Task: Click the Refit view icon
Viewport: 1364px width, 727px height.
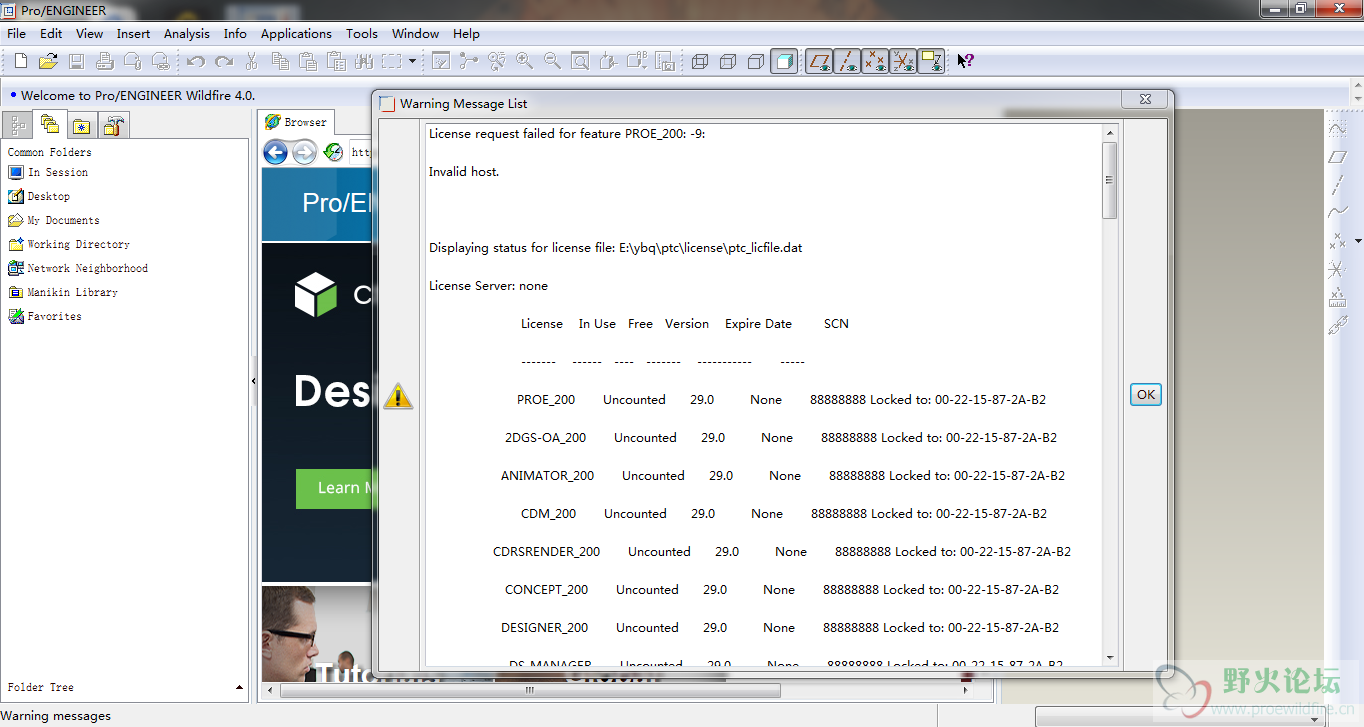Action: tap(580, 61)
